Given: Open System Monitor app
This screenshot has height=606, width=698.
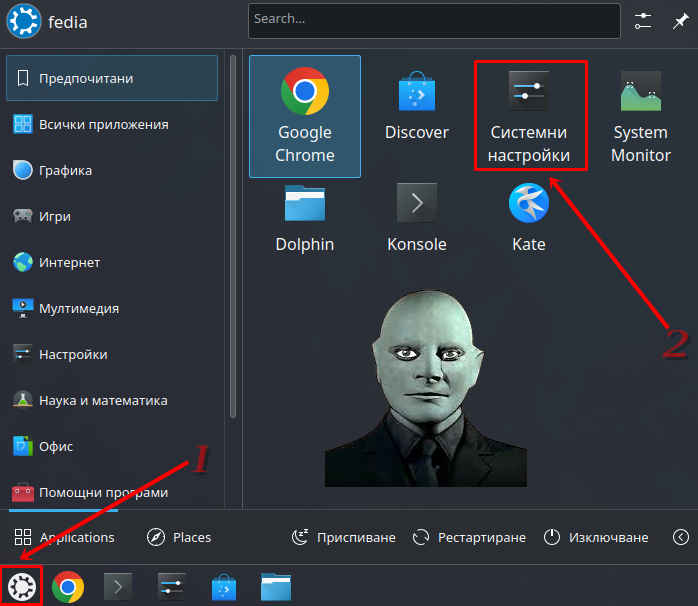Looking at the screenshot, I should (641, 116).
